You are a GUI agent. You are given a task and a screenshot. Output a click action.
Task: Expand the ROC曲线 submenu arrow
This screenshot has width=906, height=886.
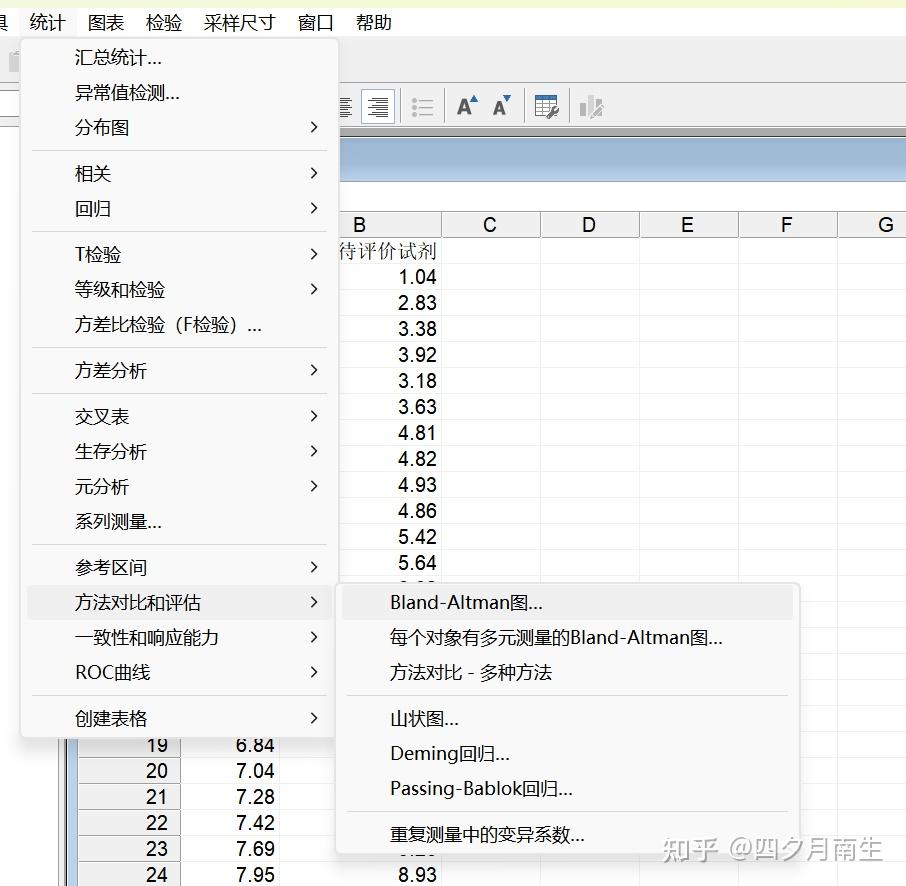[x=313, y=673]
